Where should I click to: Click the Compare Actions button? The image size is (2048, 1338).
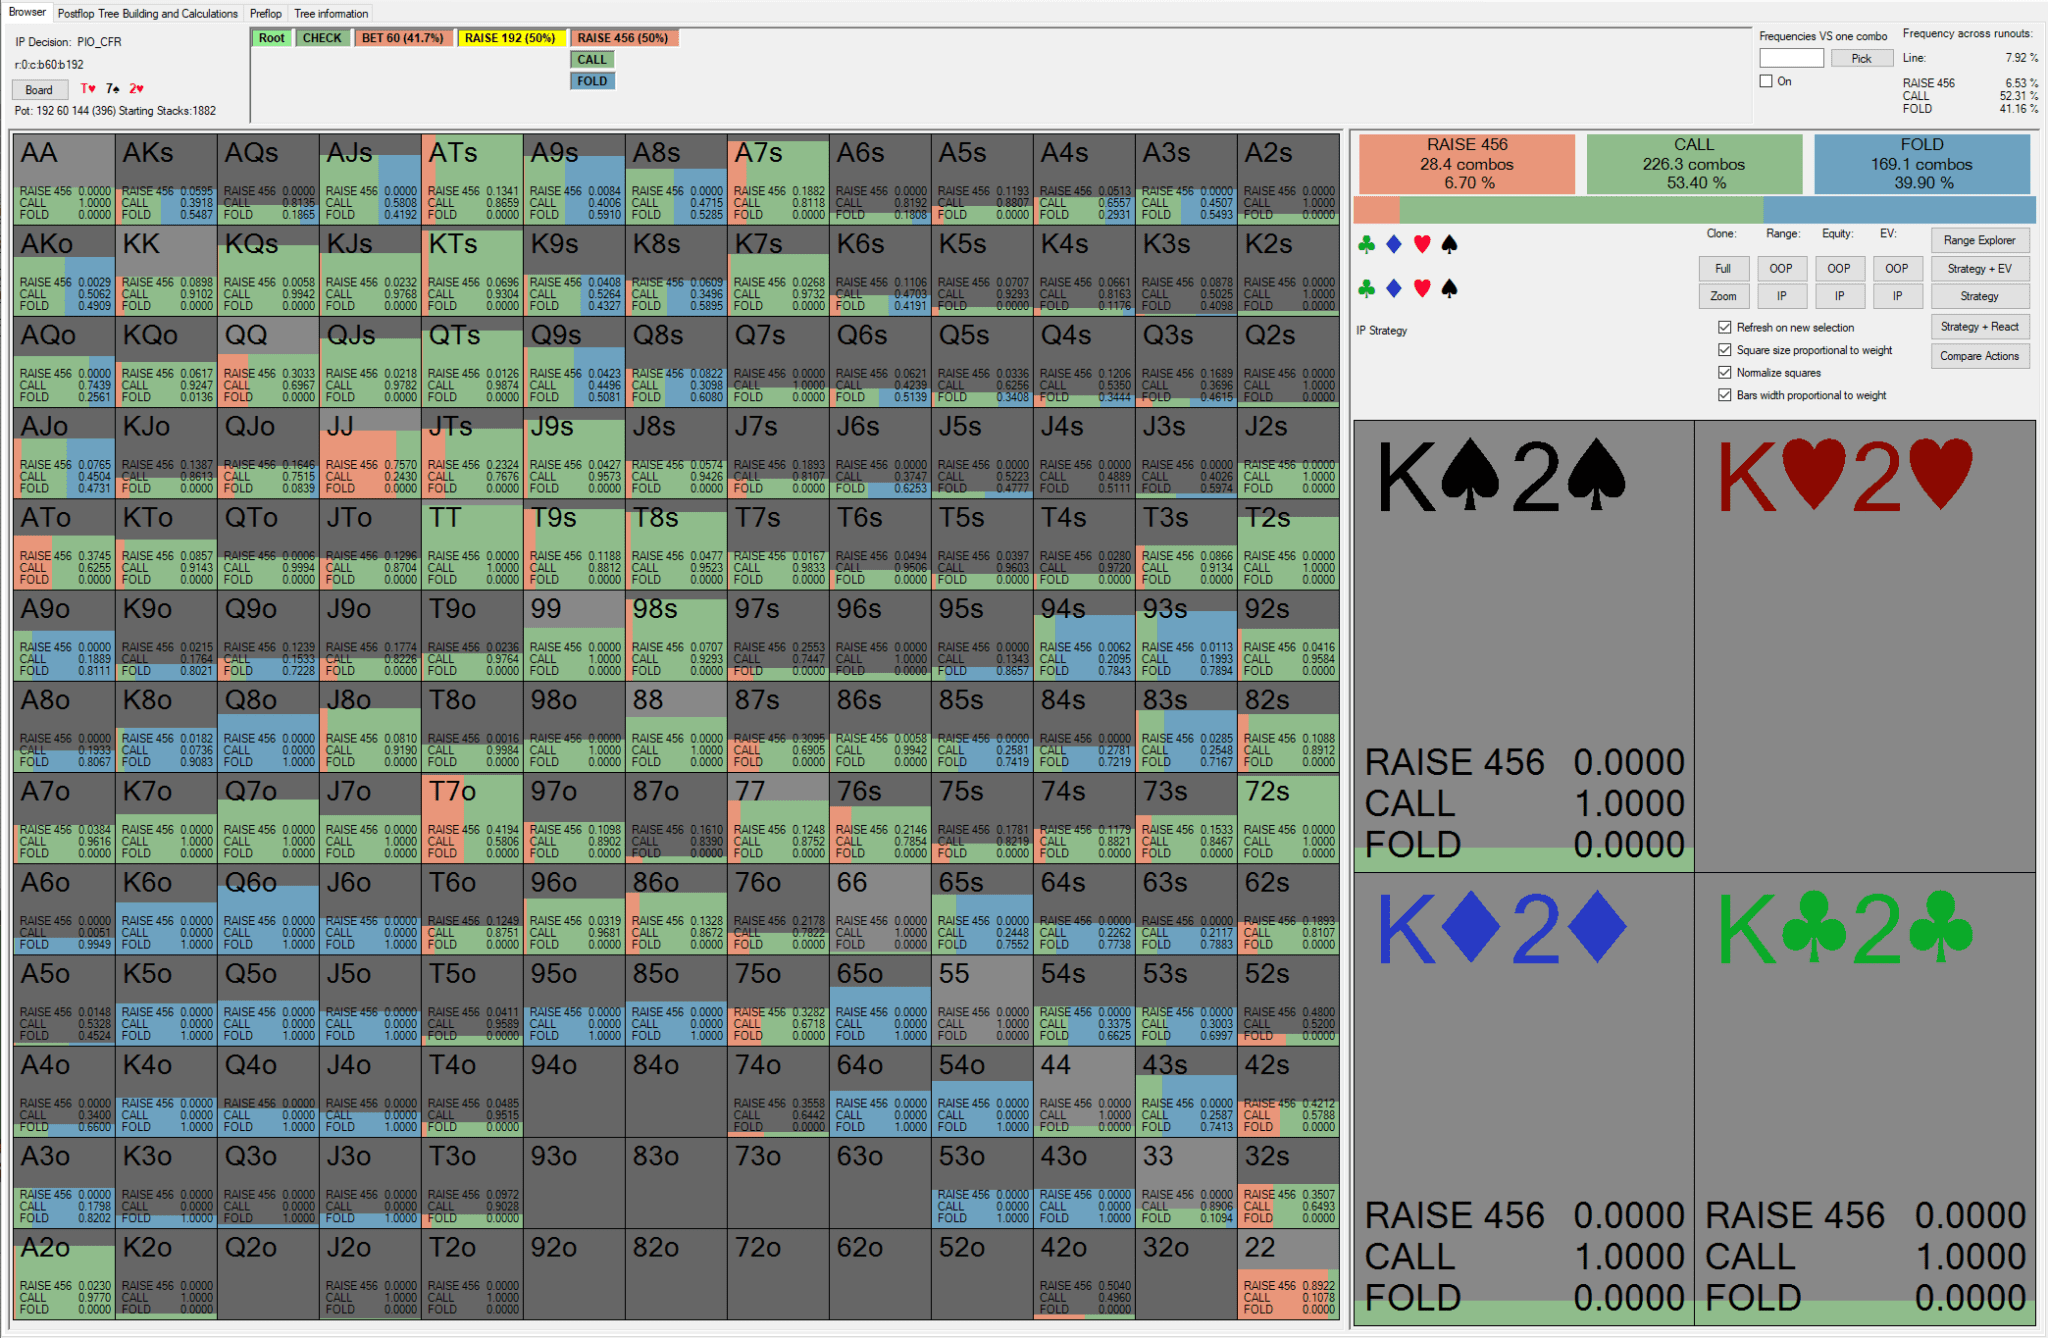pyautogui.click(x=1979, y=356)
